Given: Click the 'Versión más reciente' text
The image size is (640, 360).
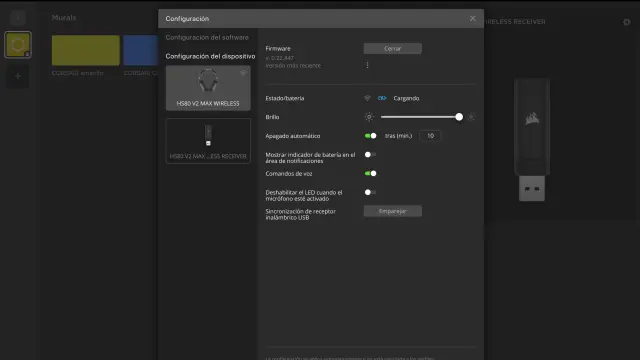Looking at the screenshot, I should (293, 66).
